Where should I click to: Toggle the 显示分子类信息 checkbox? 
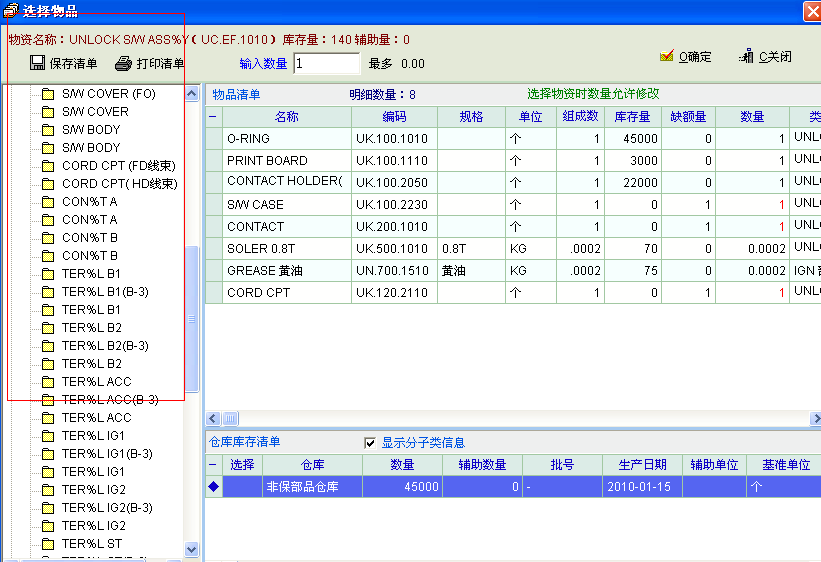tap(370, 442)
